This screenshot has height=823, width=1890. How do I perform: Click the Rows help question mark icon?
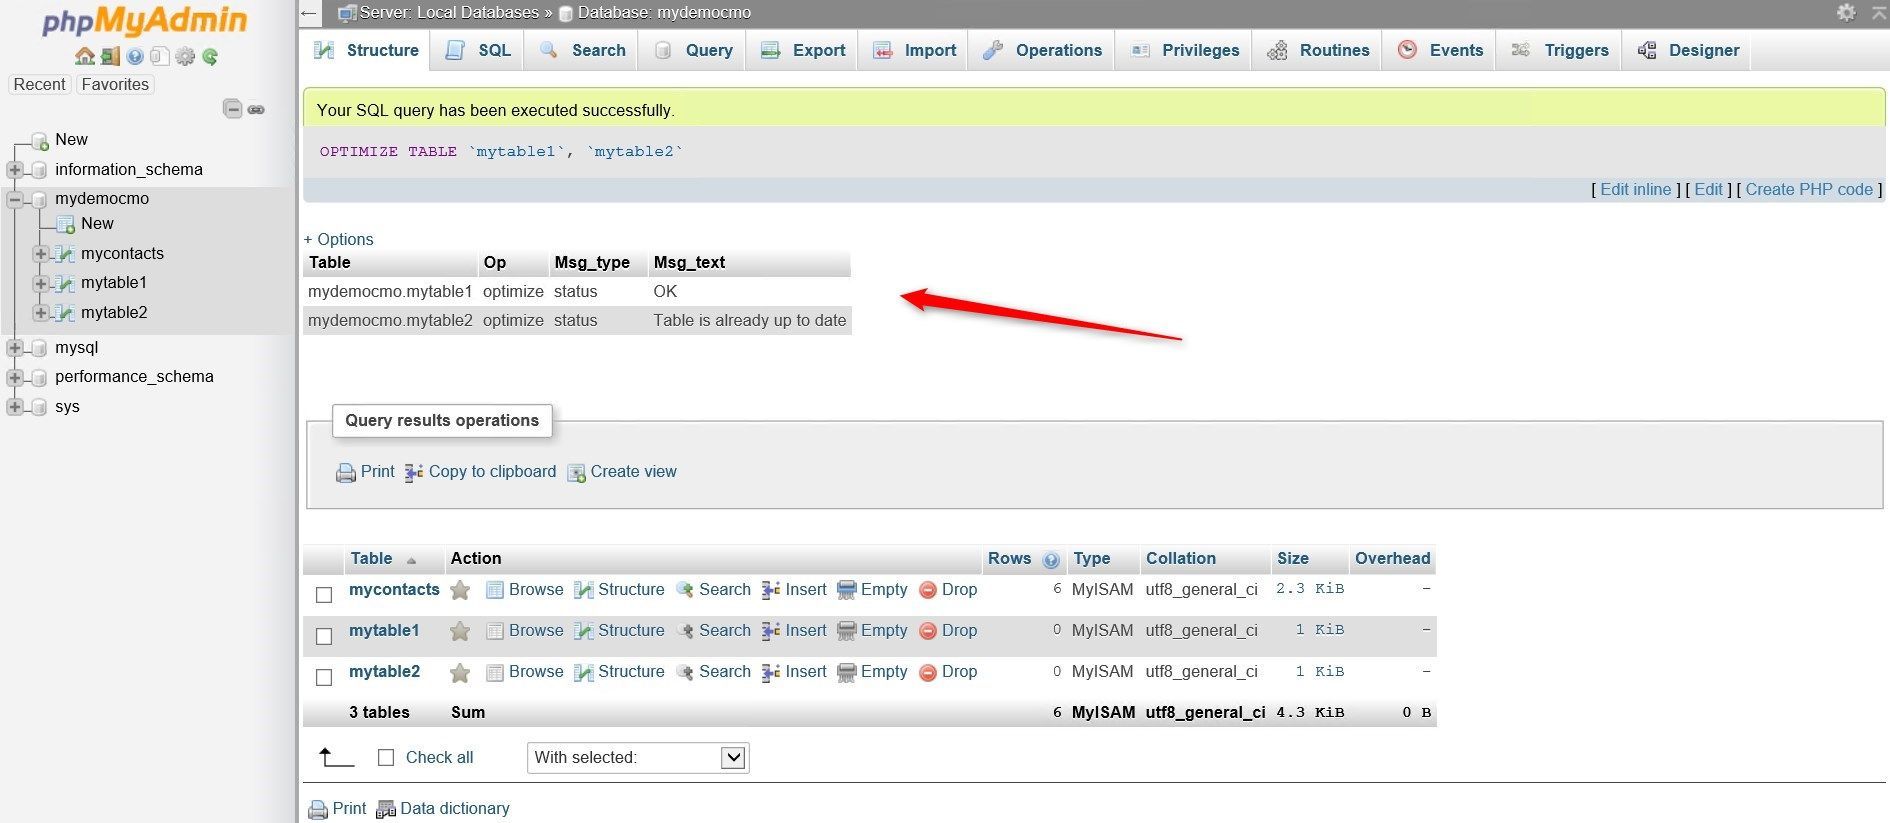pyautogui.click(x=1051, y=559)
